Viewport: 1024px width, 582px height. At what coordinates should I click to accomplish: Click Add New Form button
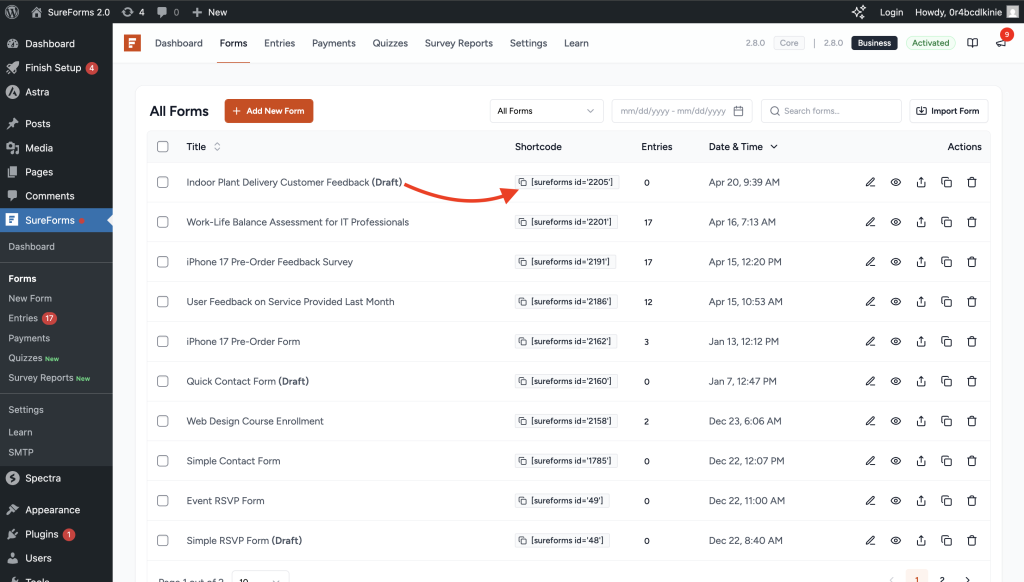269,111
